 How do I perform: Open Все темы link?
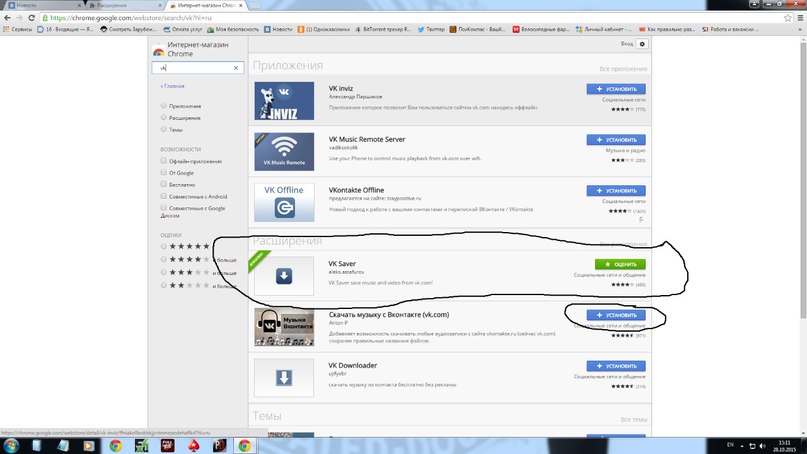634,420
